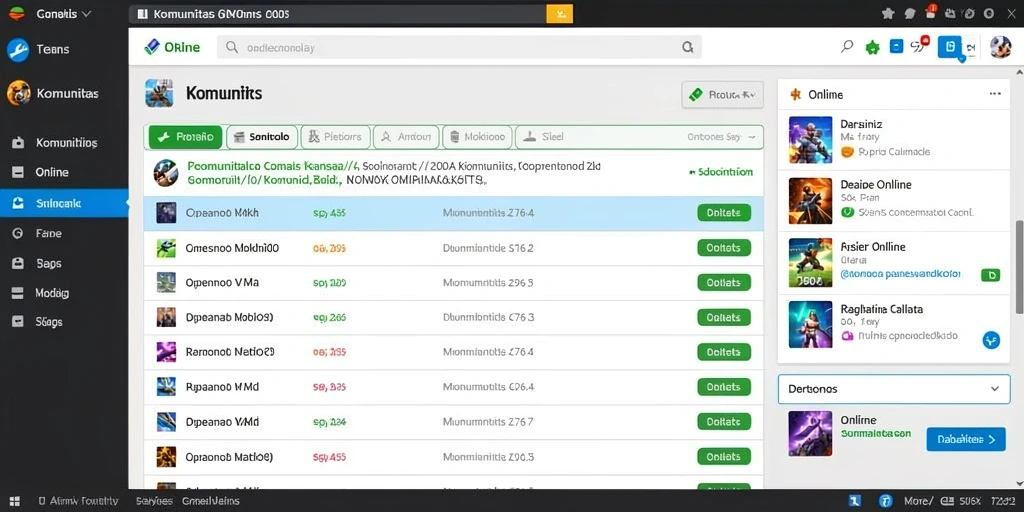Click the star icon in the title bar

coord(888,13)
